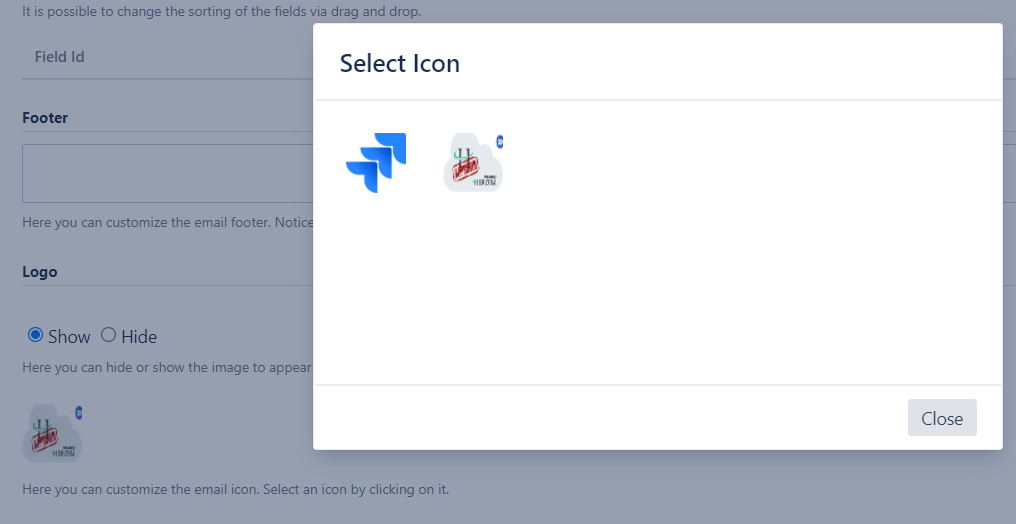
Task: Click the "Hide" label text
Action: 139,337
